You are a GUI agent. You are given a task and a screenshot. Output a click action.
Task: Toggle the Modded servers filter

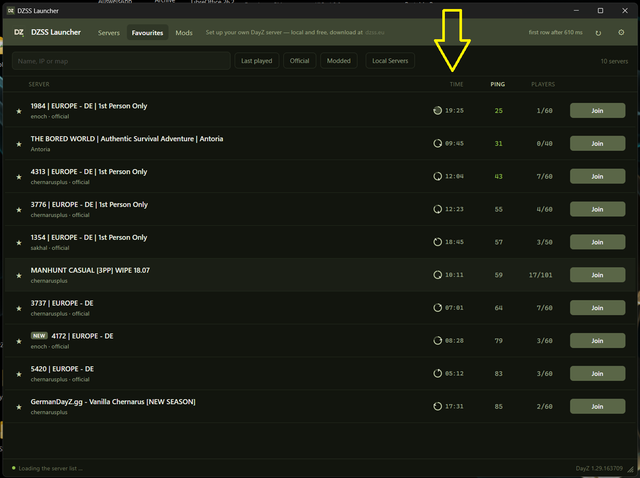(x=338, y=61)
